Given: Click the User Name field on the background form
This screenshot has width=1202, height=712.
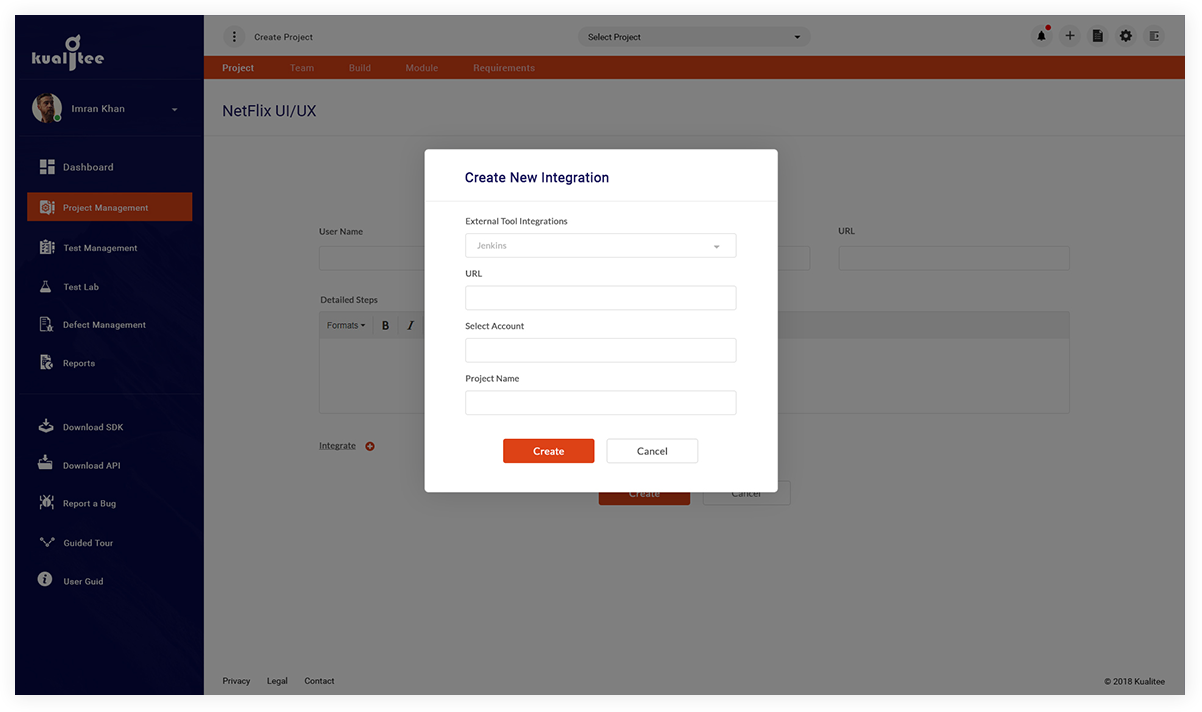Looking at the screenshot, I should (372, 258).
